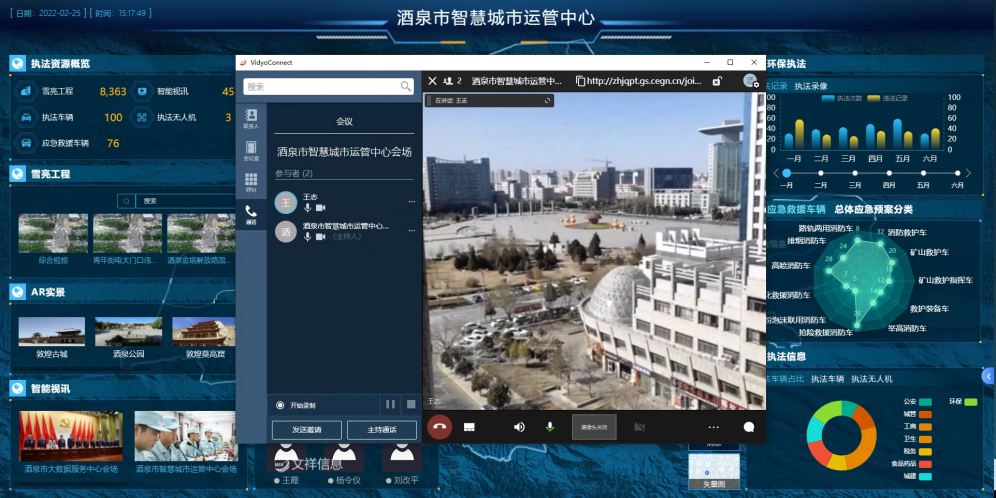996x498 pixels.
Task: Select the start recording radio button
Action: click(280, 405)
